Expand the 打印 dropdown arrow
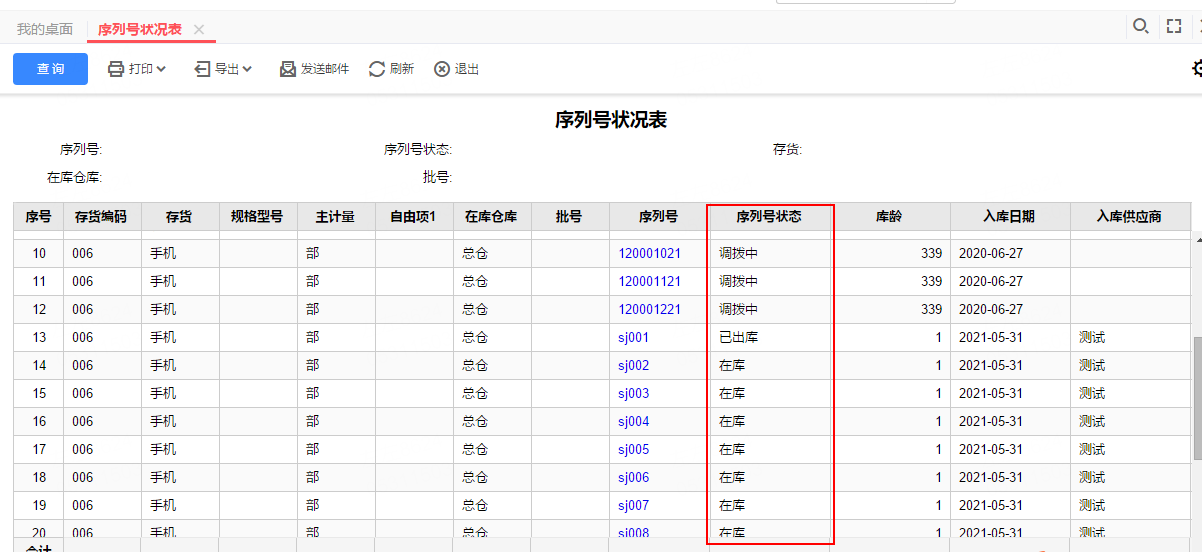The height and width of the screenshot is (552, 1202). point(161,69)
